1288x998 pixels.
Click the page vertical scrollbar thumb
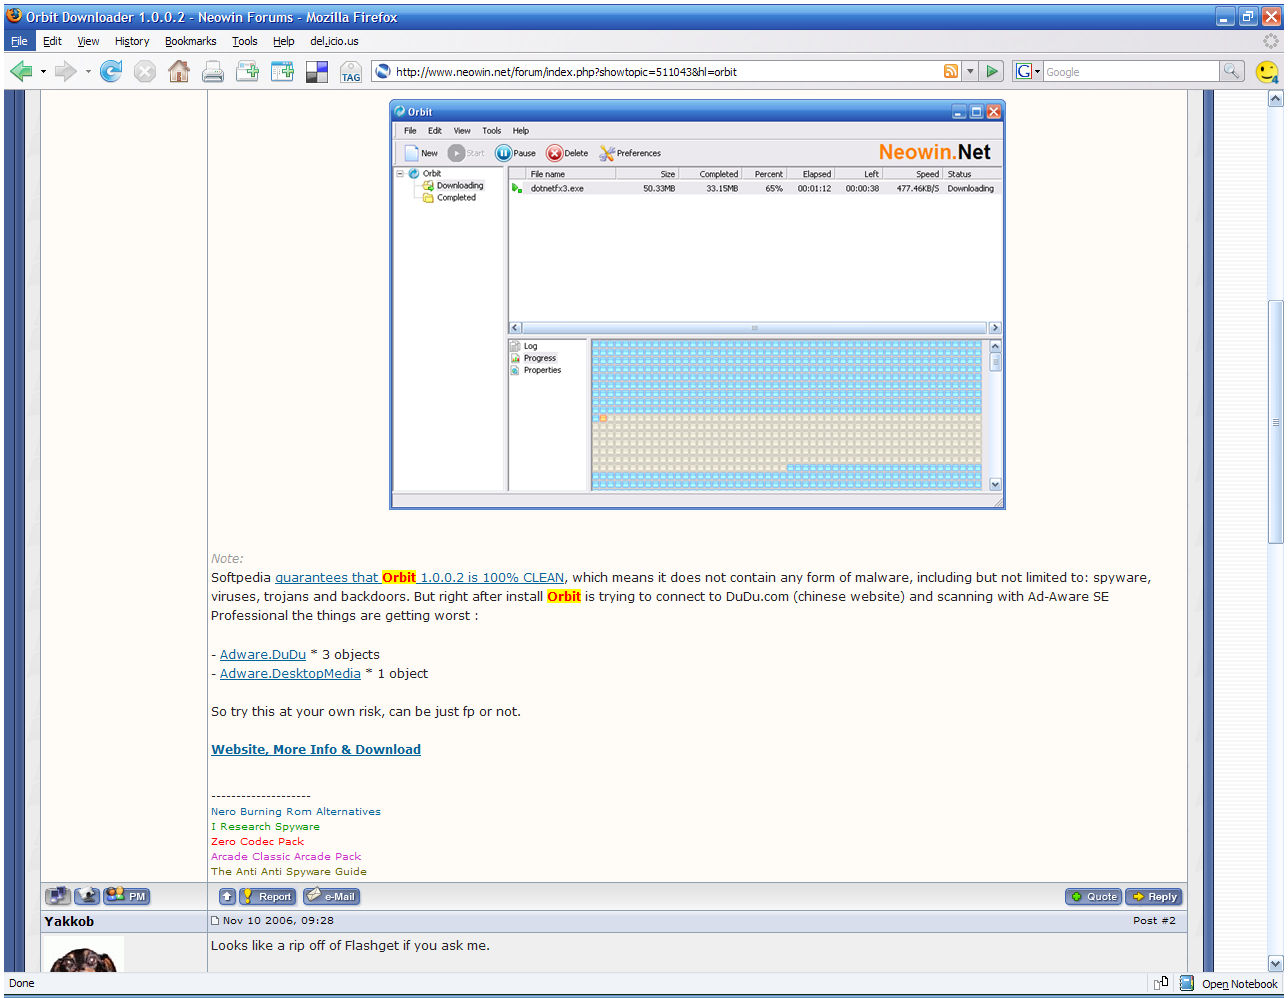(x=1275, y=422)
